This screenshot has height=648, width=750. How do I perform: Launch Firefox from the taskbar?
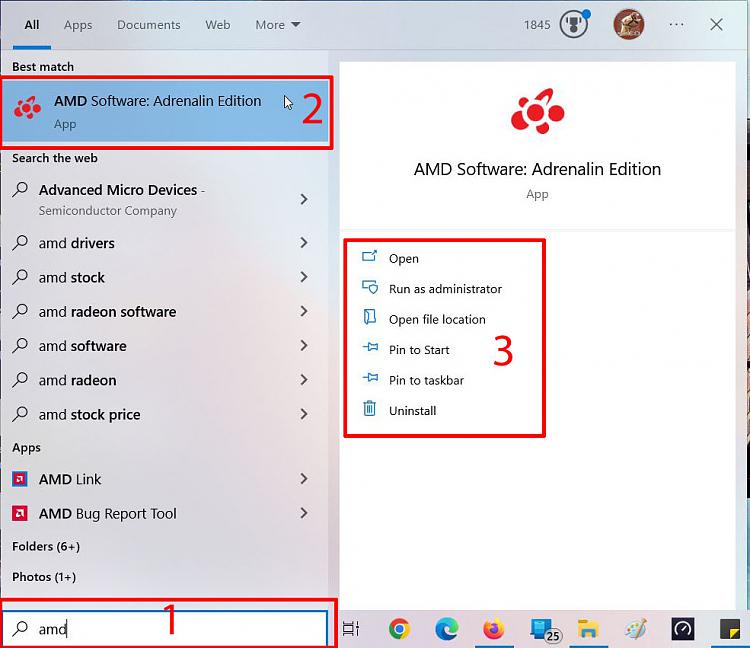(x=494, y=629)
